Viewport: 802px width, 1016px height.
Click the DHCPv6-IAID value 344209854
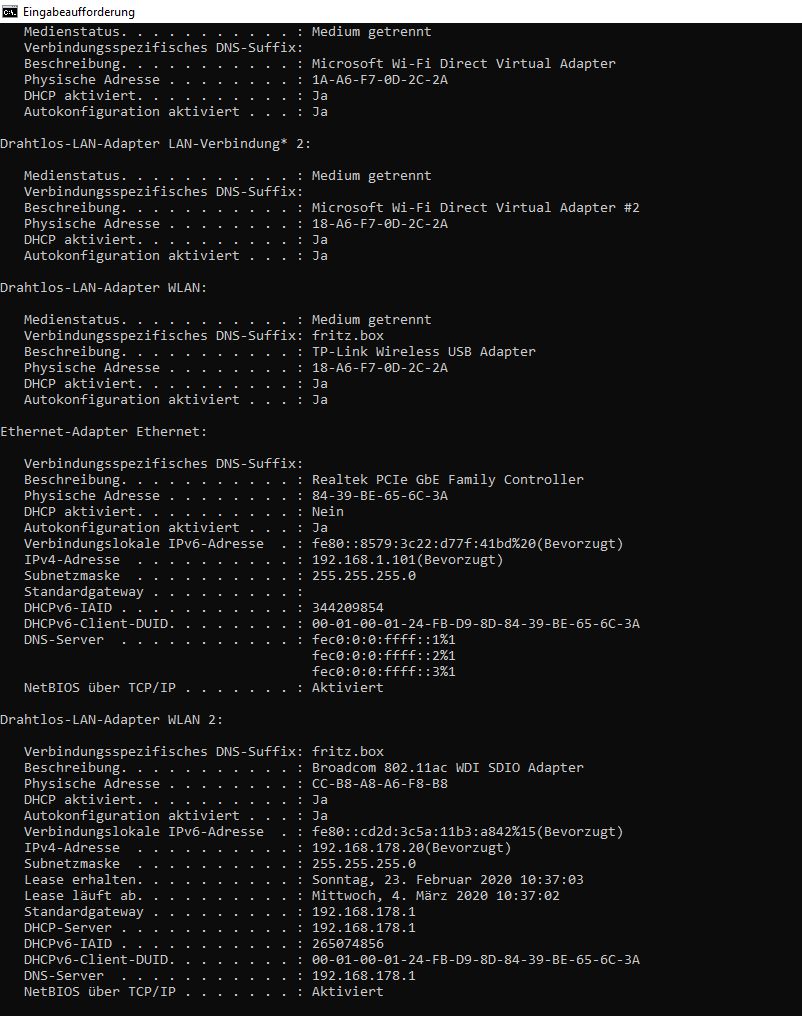coord(348,608)
